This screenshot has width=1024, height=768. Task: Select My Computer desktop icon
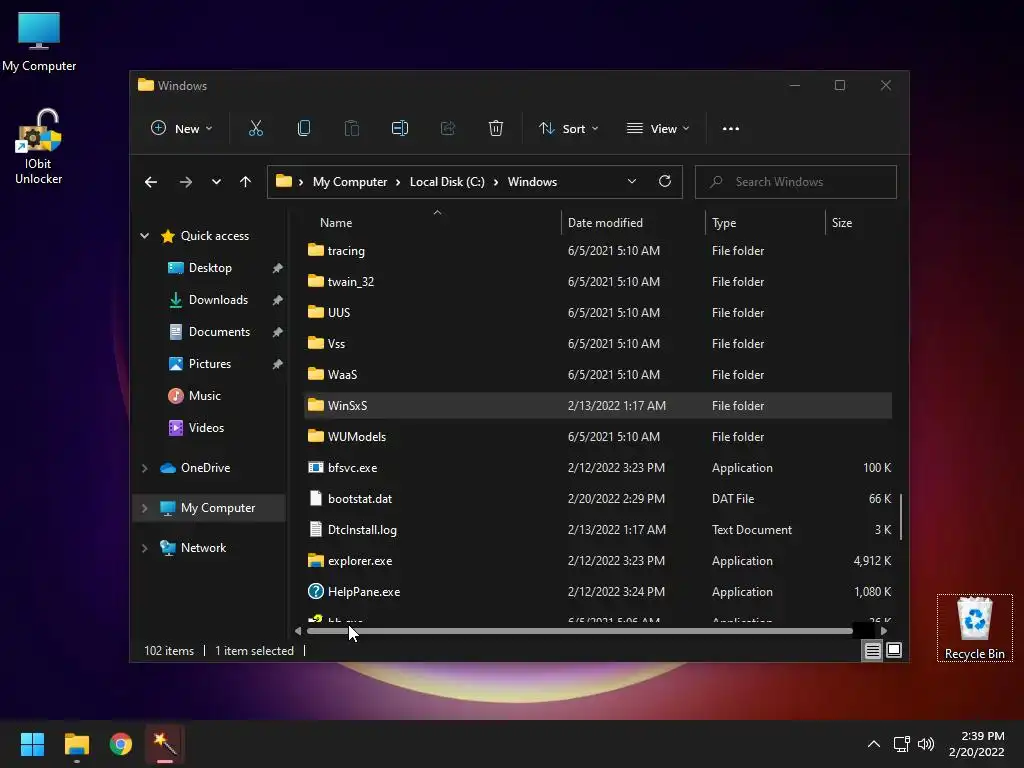point(39,42)
